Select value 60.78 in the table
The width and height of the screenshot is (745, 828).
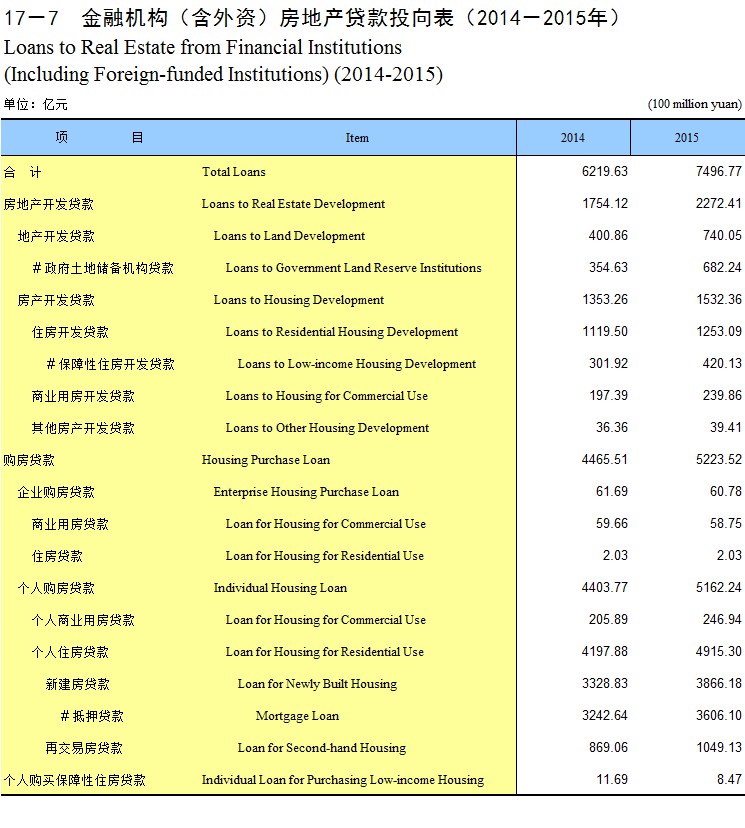(726, 491)
